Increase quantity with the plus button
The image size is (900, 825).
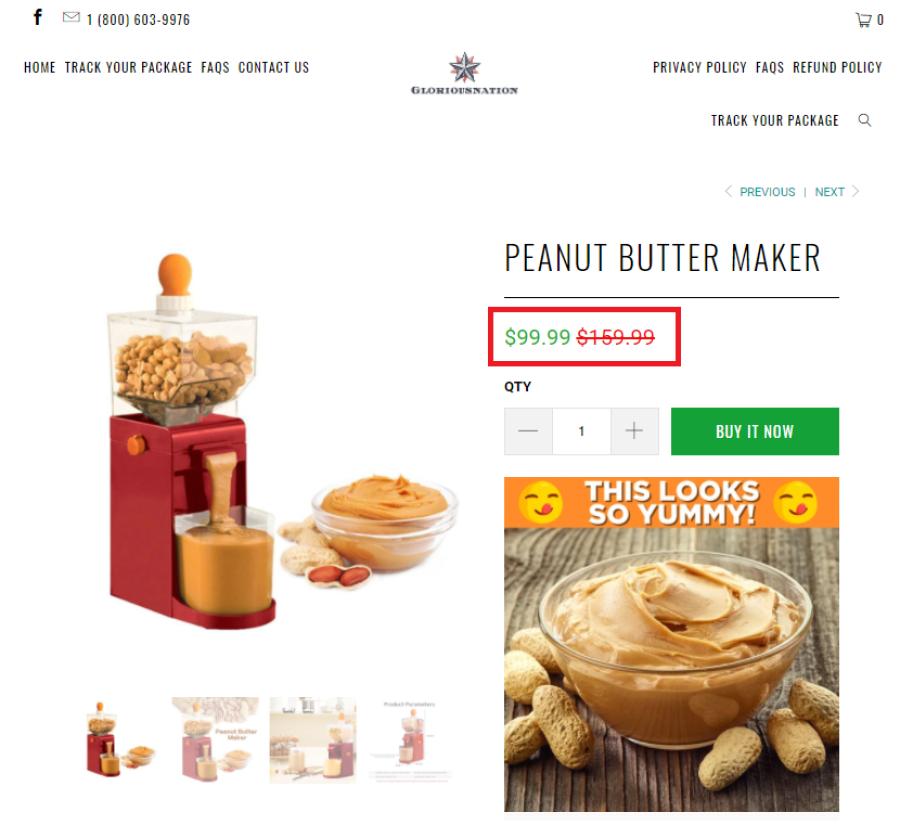[x=634, y=431]
